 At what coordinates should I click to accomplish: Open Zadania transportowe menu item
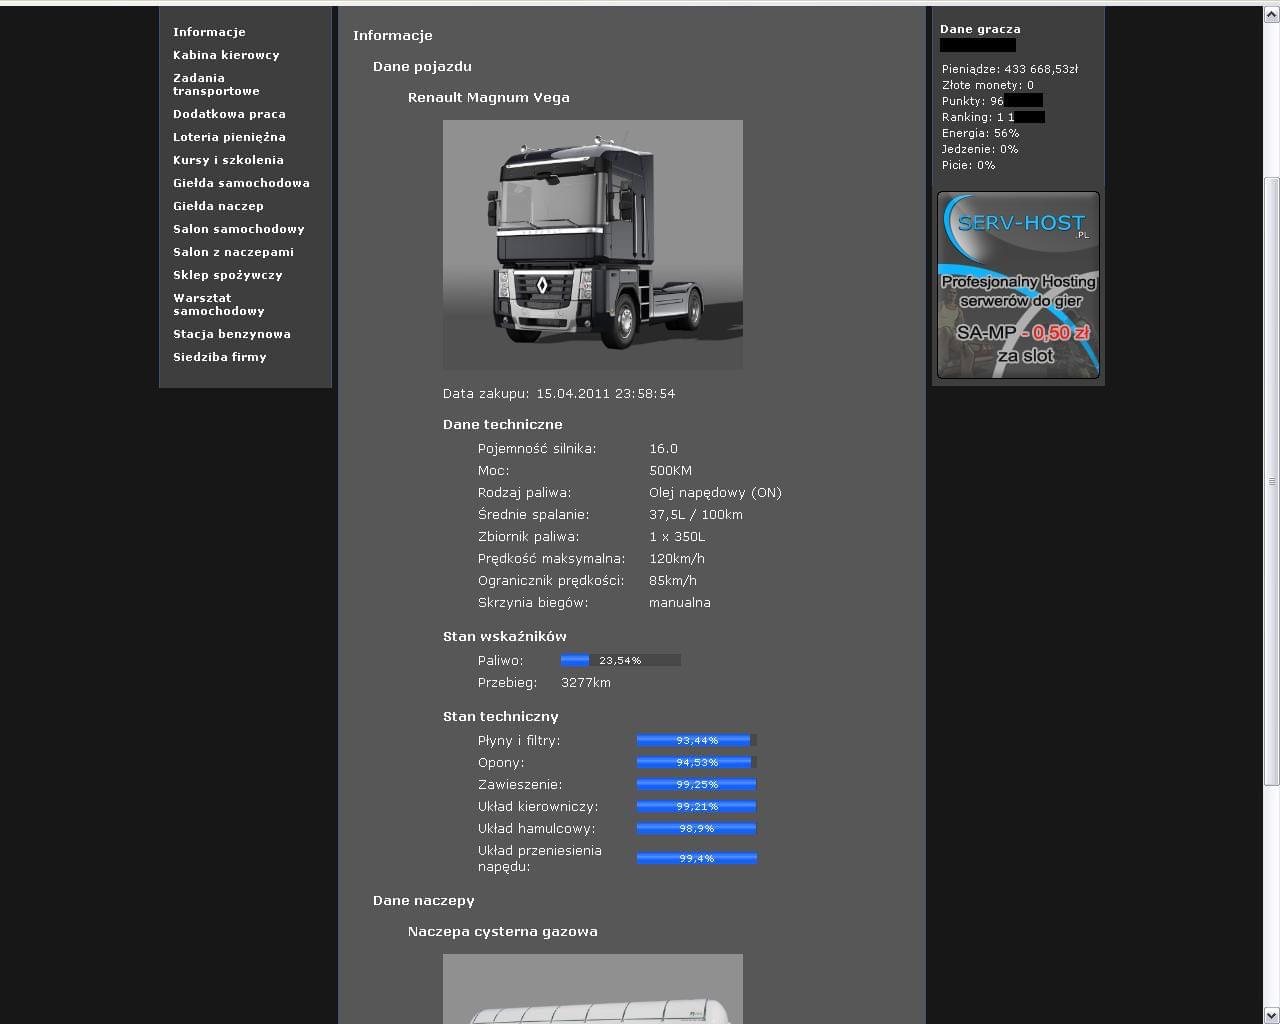pos(216,84)
